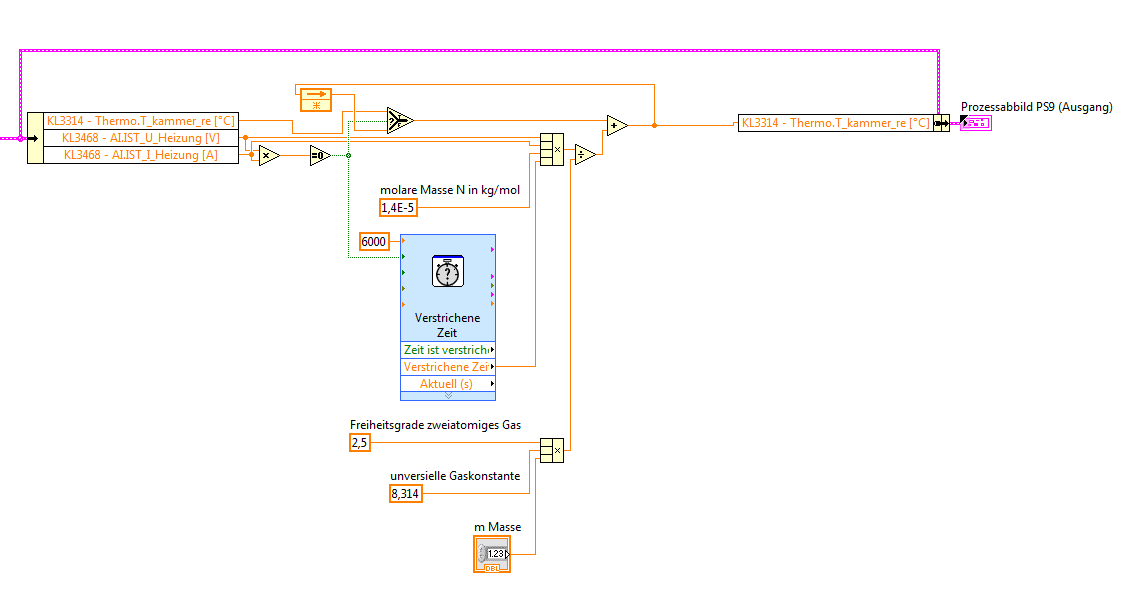Click the bundle element 'KL3314 - Thermo.T_kammer_re [°C]' on right
Viewport: 1132px width, 610px height.
(x=836, y=123)
